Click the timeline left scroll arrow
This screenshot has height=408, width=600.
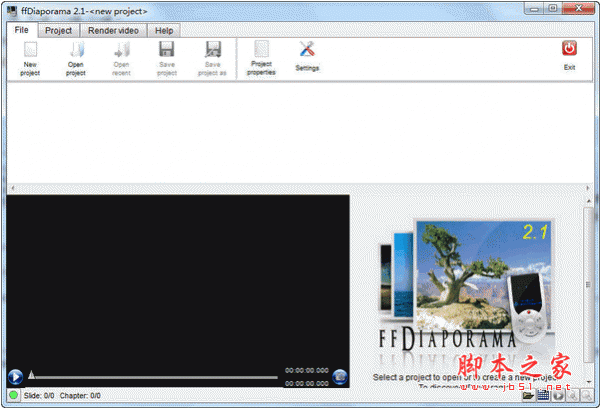[13, 188]
